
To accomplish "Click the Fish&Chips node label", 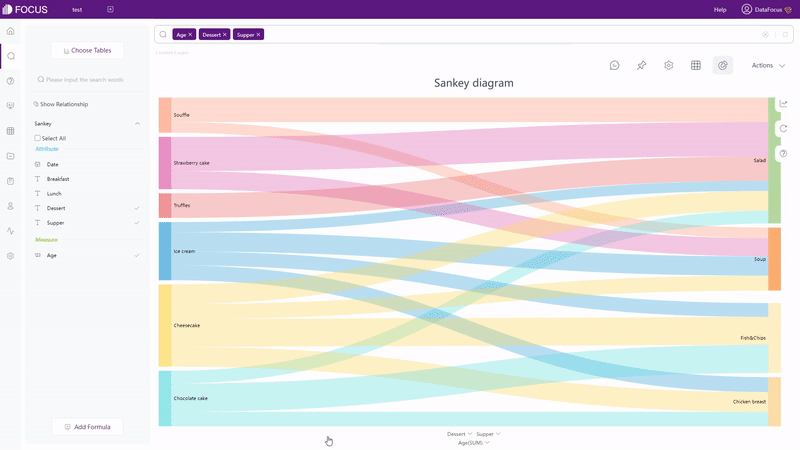I will pos(753,338).
